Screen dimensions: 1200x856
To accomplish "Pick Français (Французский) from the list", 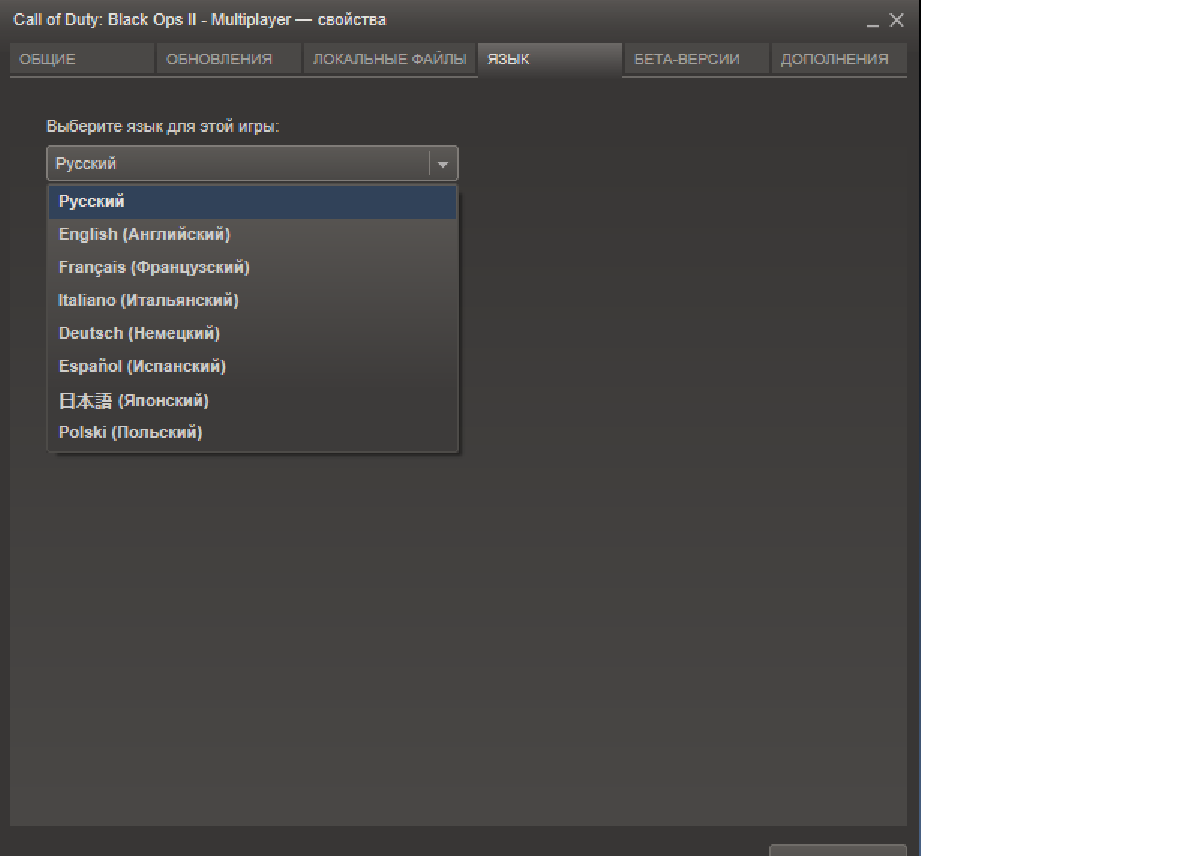I will tap(252, 268).
